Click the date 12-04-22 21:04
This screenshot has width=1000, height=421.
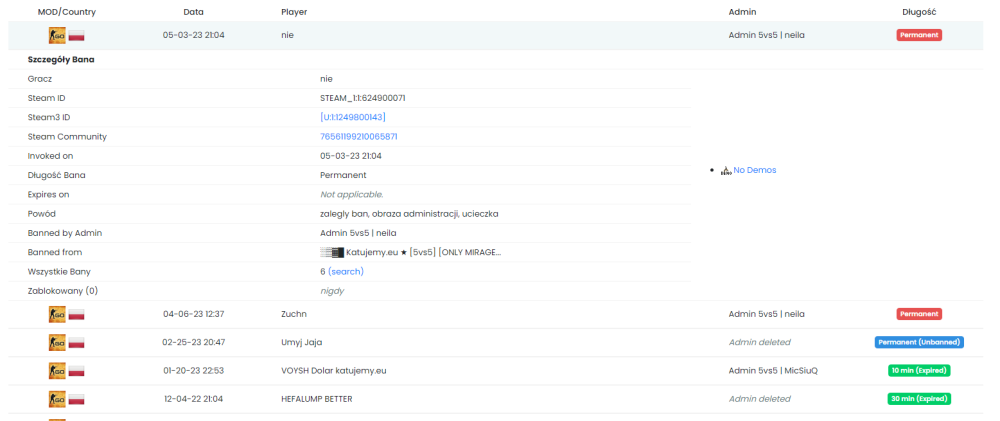193,399
